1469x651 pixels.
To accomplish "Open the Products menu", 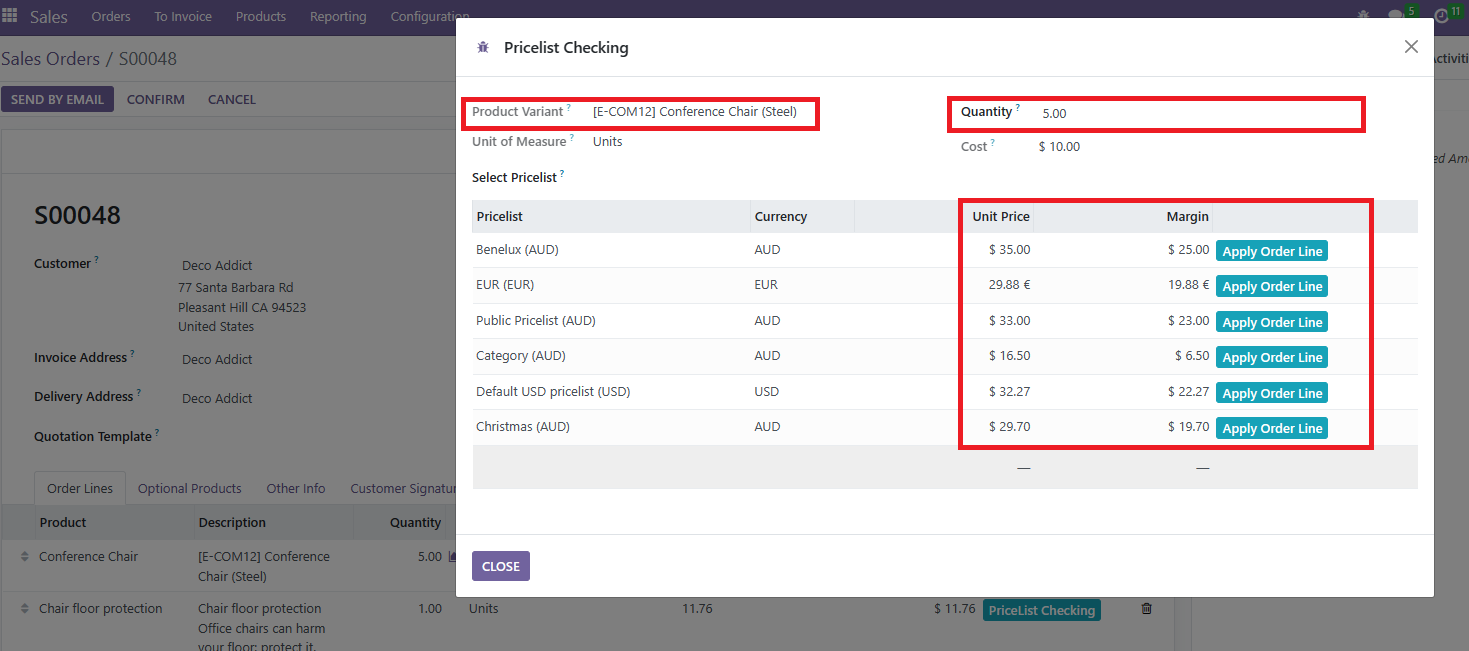I will pyautogui.click(x=261, y=17).
